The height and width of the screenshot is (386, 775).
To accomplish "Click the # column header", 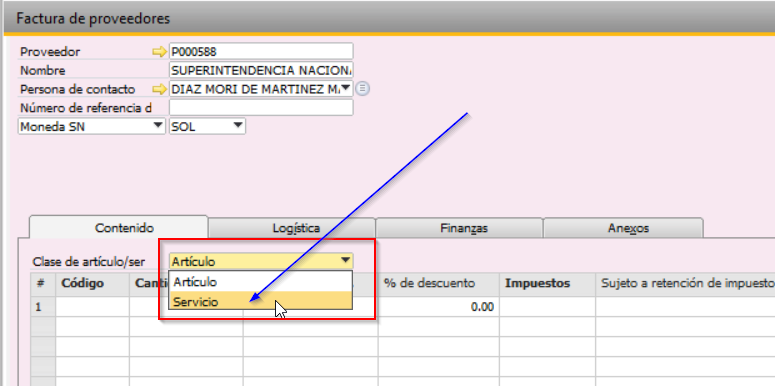I will tap(43, 284).
